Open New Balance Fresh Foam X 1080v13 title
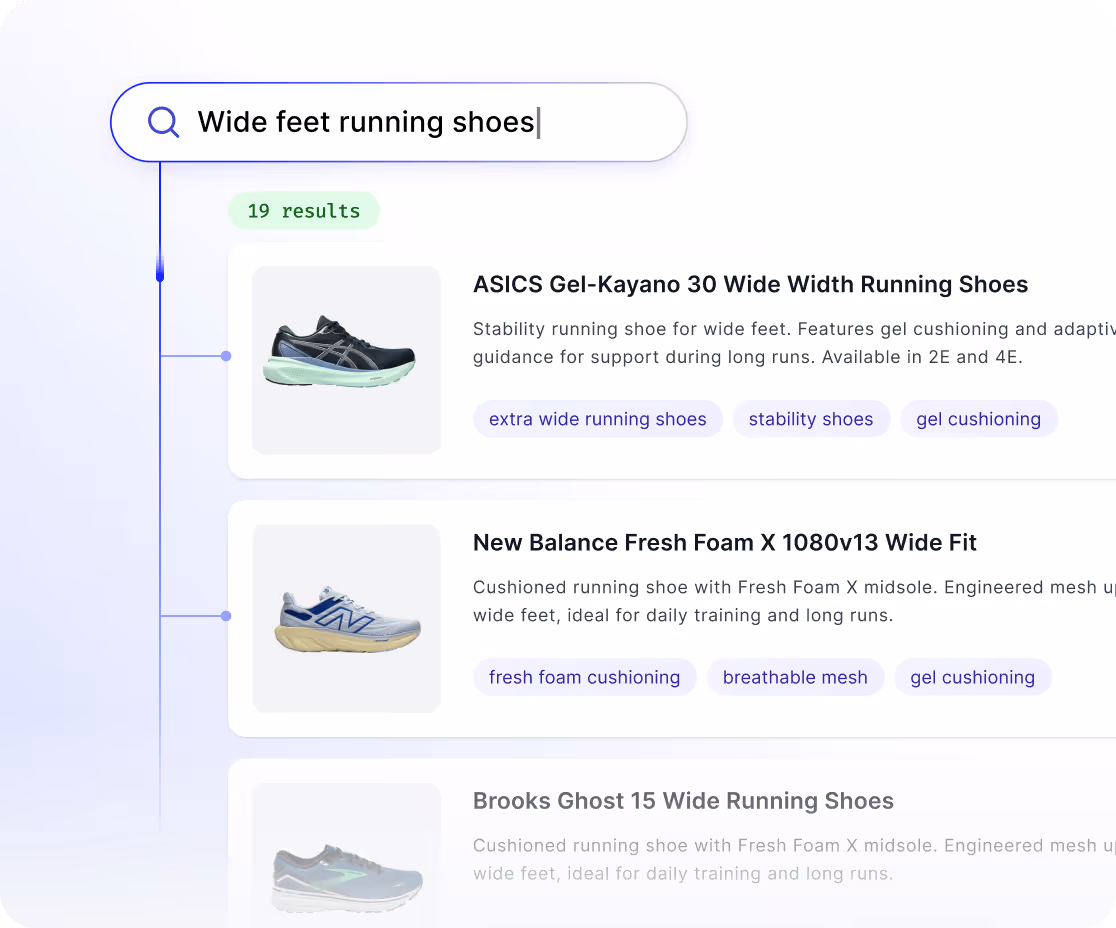 tap(725, 543)
